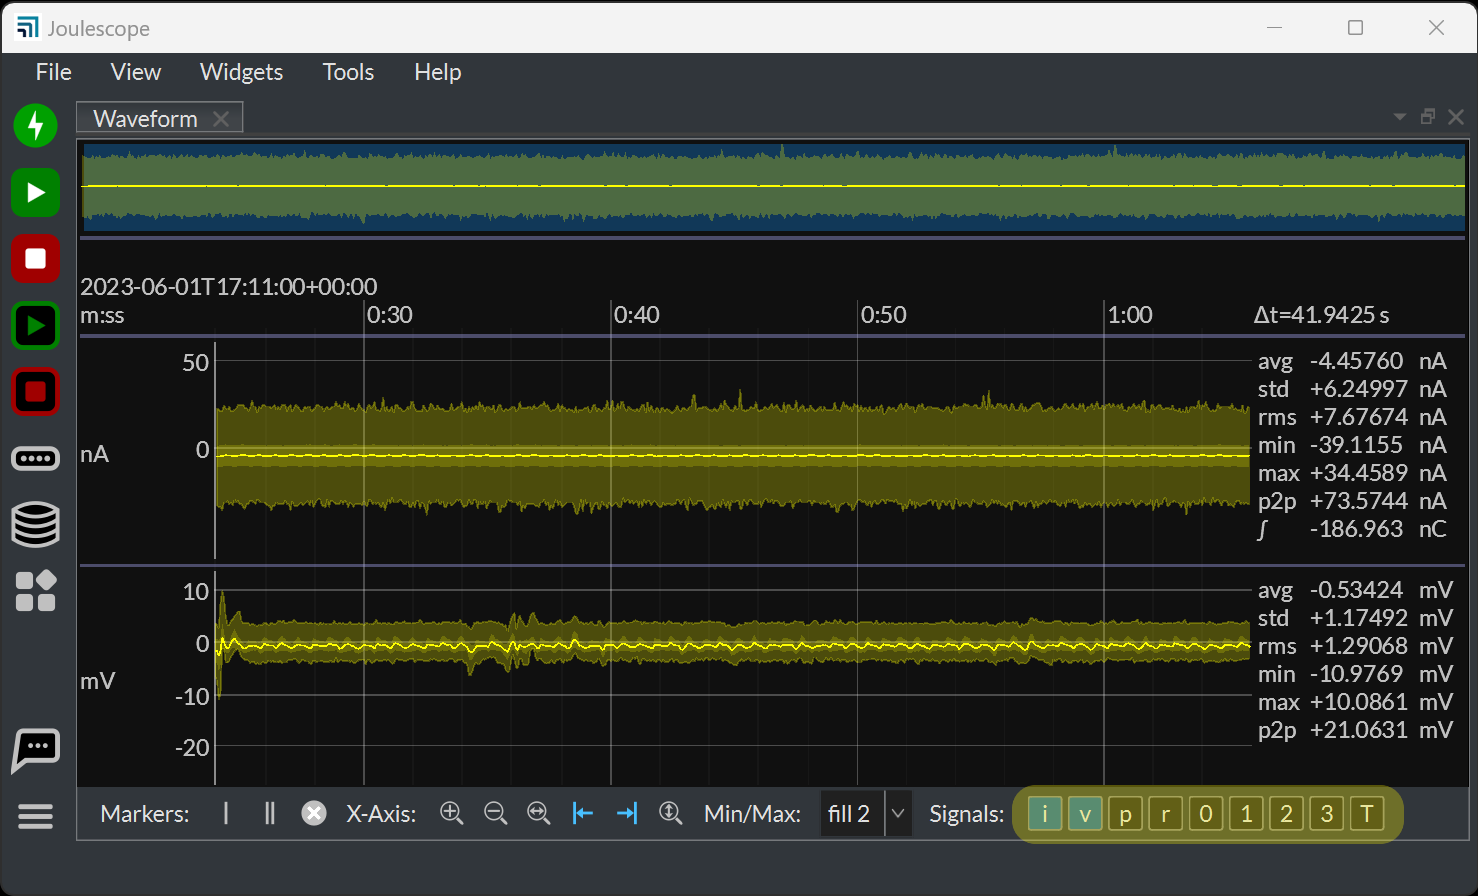Add a dual marker
The image size is (1478, 896).
point(269,814)
